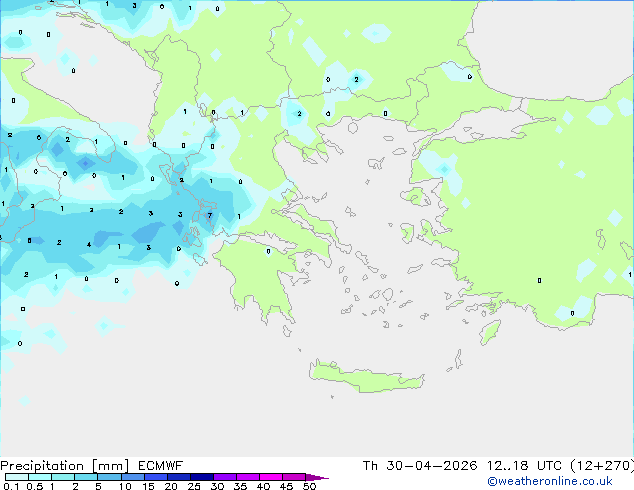Viewport: 634px width, 490px height.
Task: Click the "[mm]" unit label
Action: pyautogui.click(x=110, y=466)
